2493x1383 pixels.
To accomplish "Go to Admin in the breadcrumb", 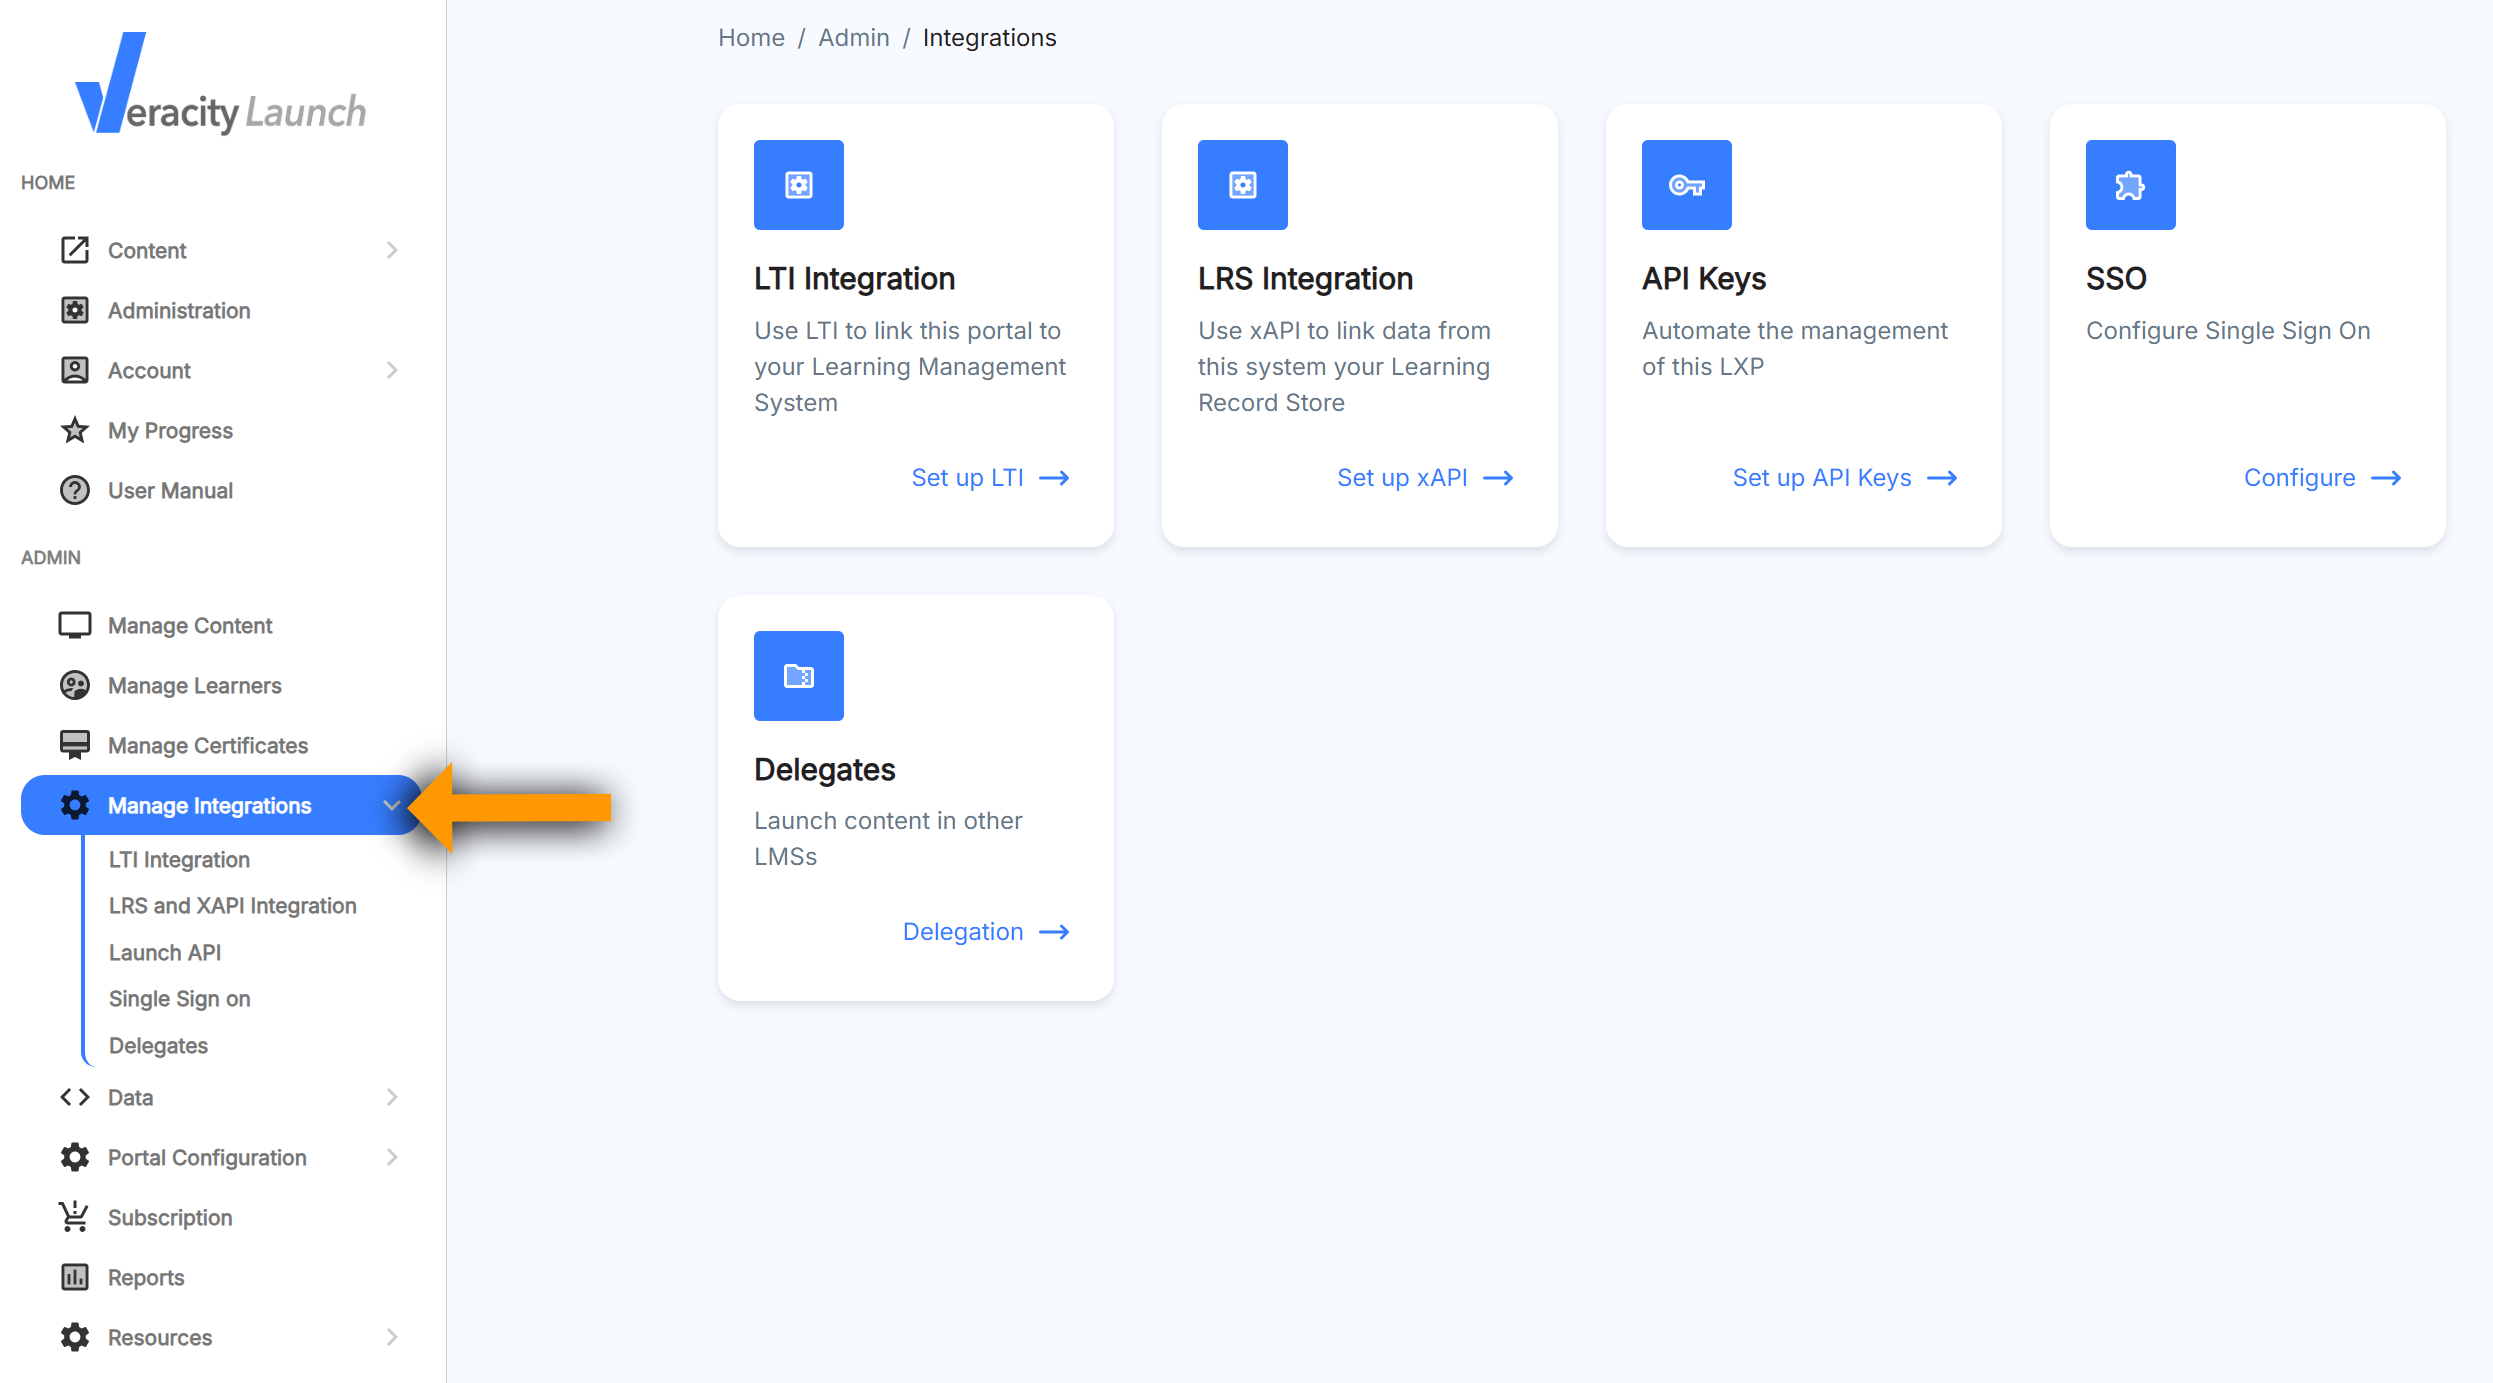I will point(853,38).
